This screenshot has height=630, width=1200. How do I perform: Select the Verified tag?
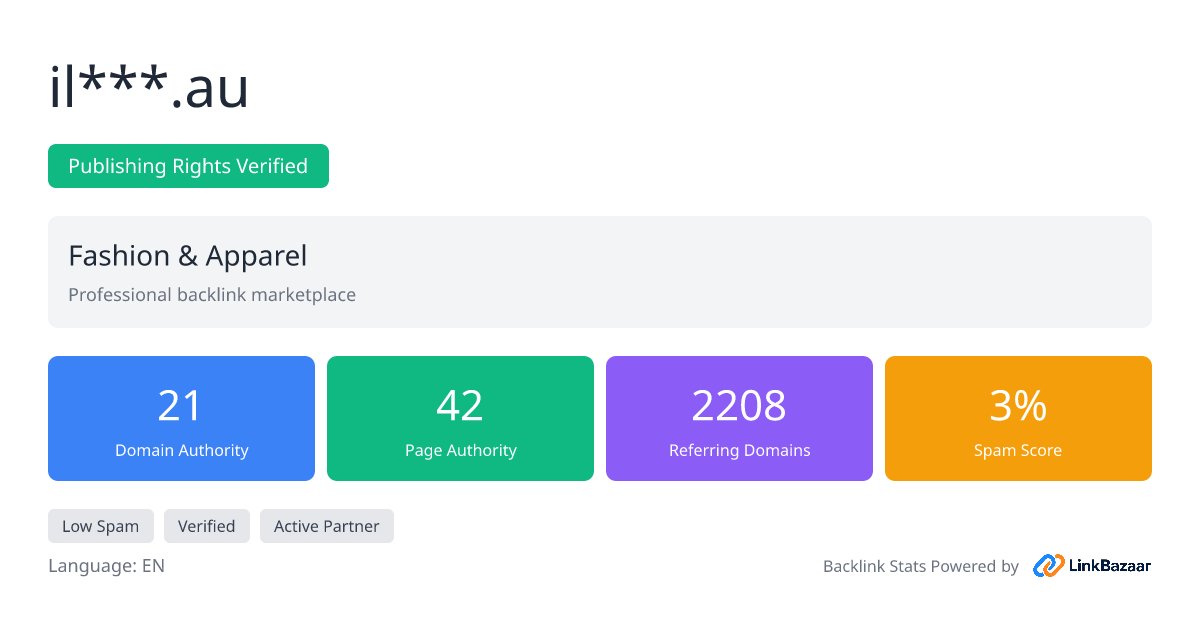(x=206, y=526)
